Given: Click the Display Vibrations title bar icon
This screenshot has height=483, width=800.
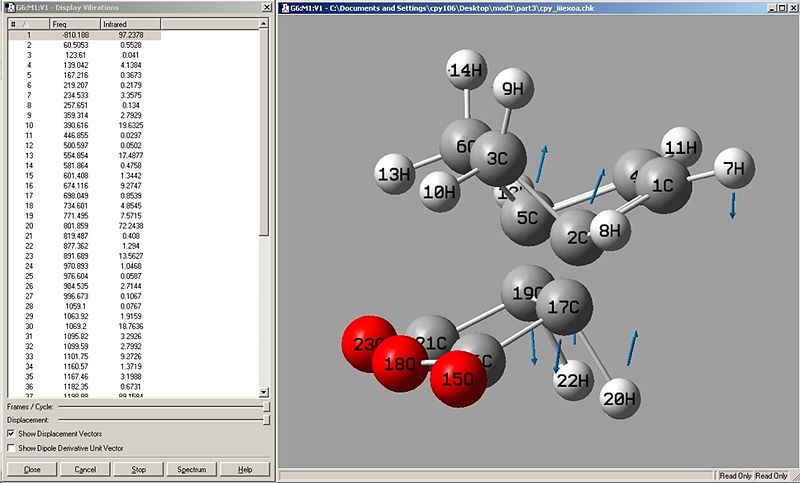Looking at the screenshot, I should coord(11,7).
